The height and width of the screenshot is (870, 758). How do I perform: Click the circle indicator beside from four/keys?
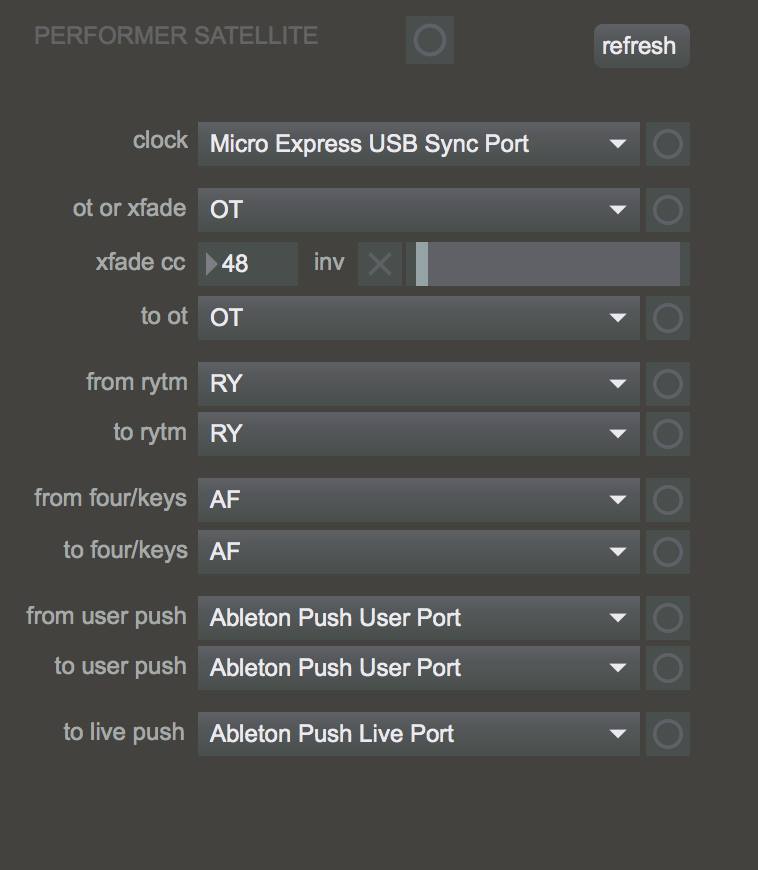pos(667,499)
